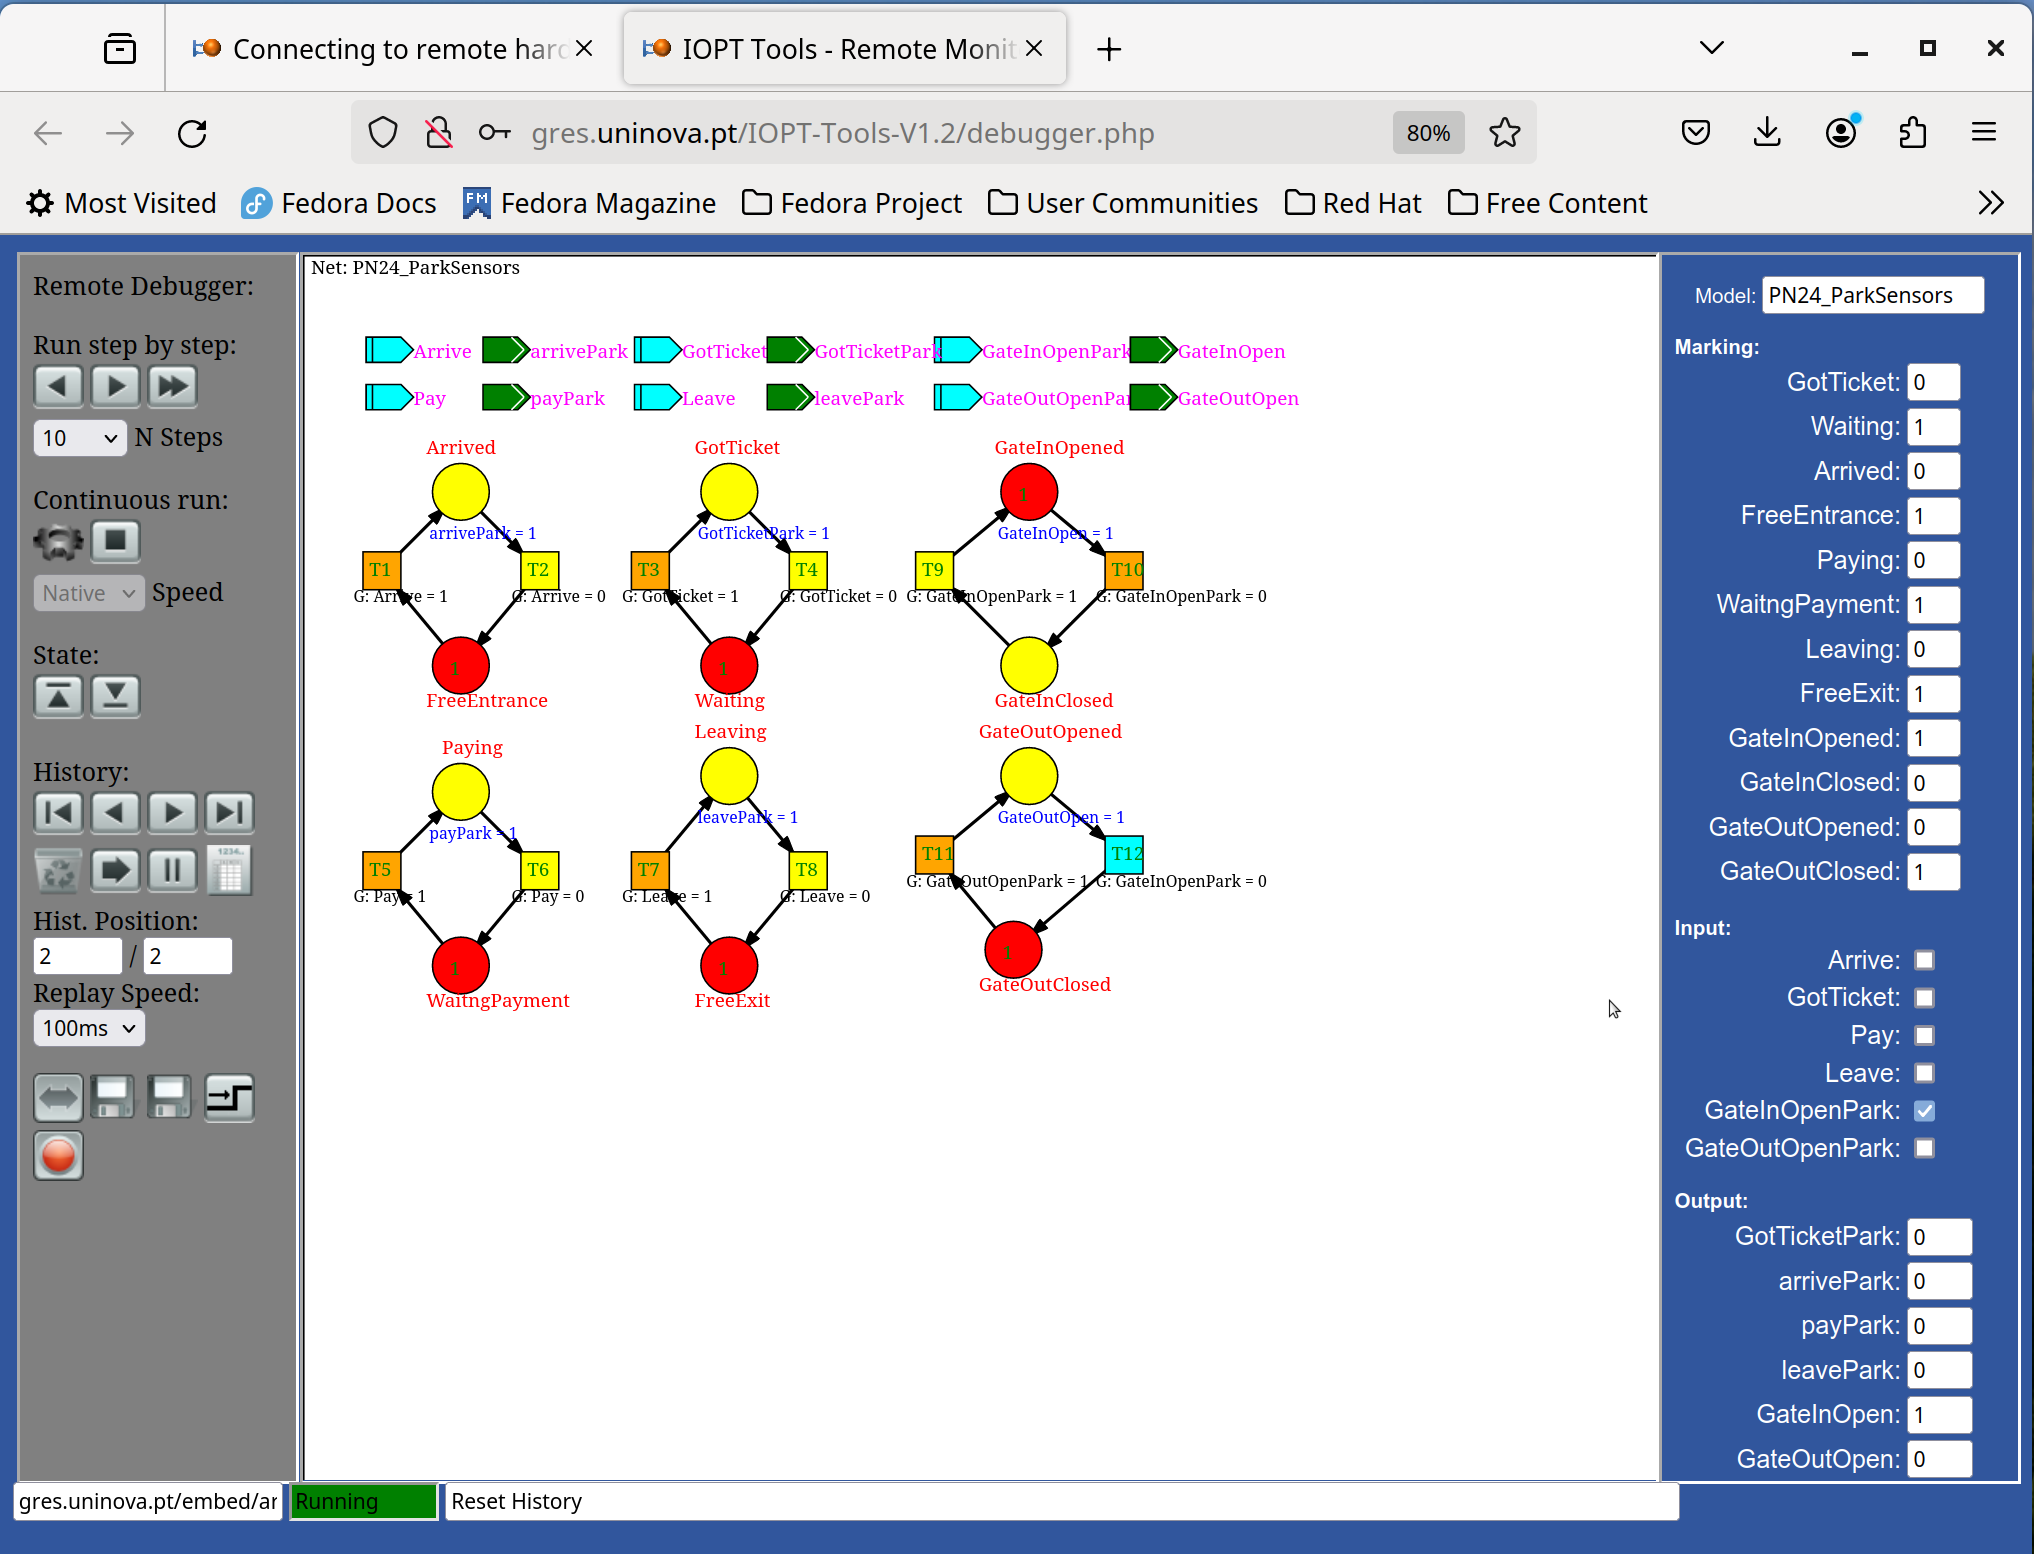Open the Most Visited bookmarks menu
Image resolution: width=2034 pixels, height=1554 pixels.
point(122,203)
